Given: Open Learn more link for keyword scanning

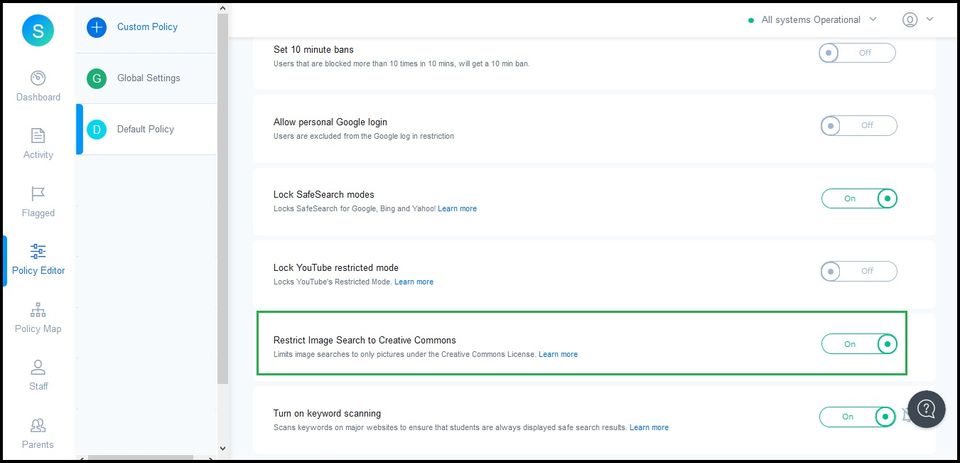Looking at the screenshot, I should (x=649, y=428).
